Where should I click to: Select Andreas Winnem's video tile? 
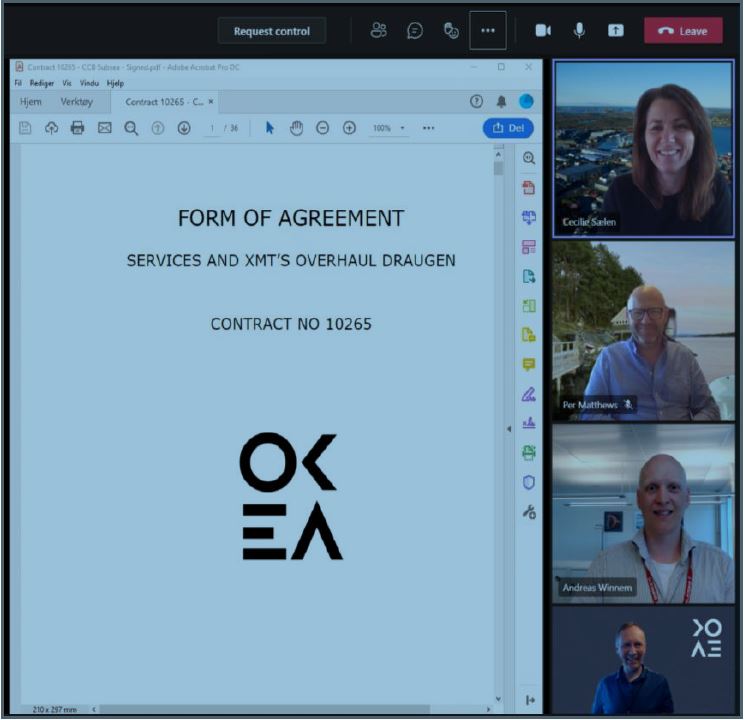tap(643, 514)
